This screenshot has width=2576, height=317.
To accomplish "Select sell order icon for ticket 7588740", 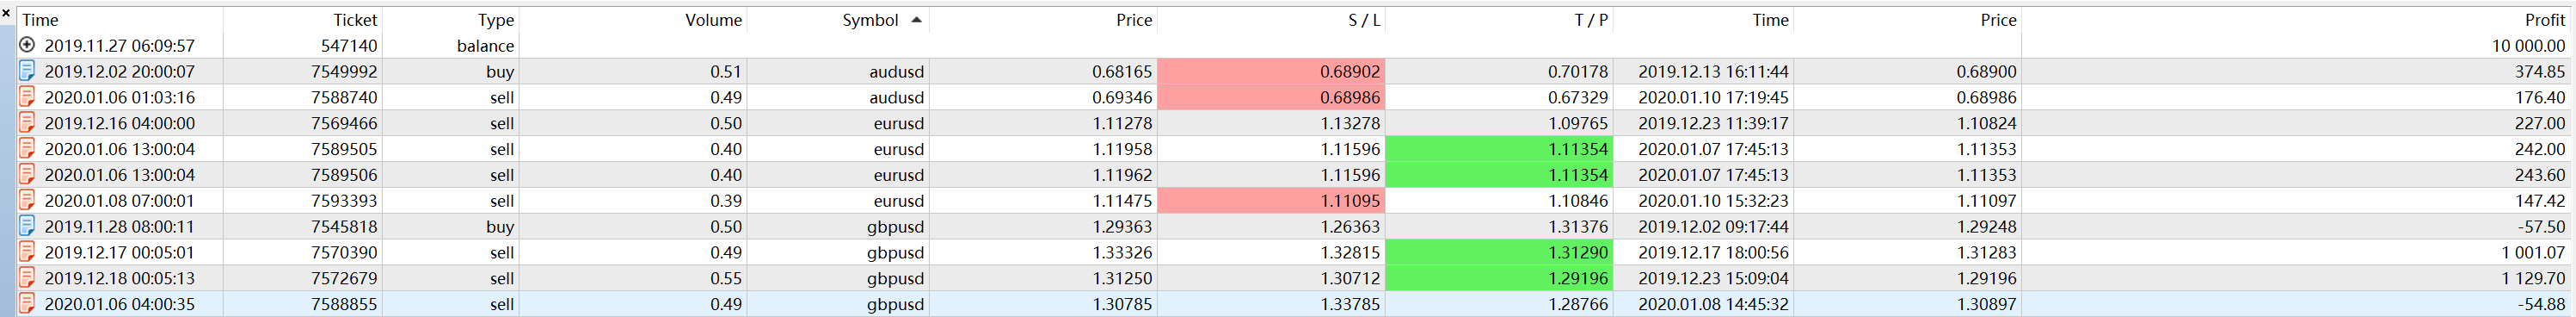I will click(28, 97).
